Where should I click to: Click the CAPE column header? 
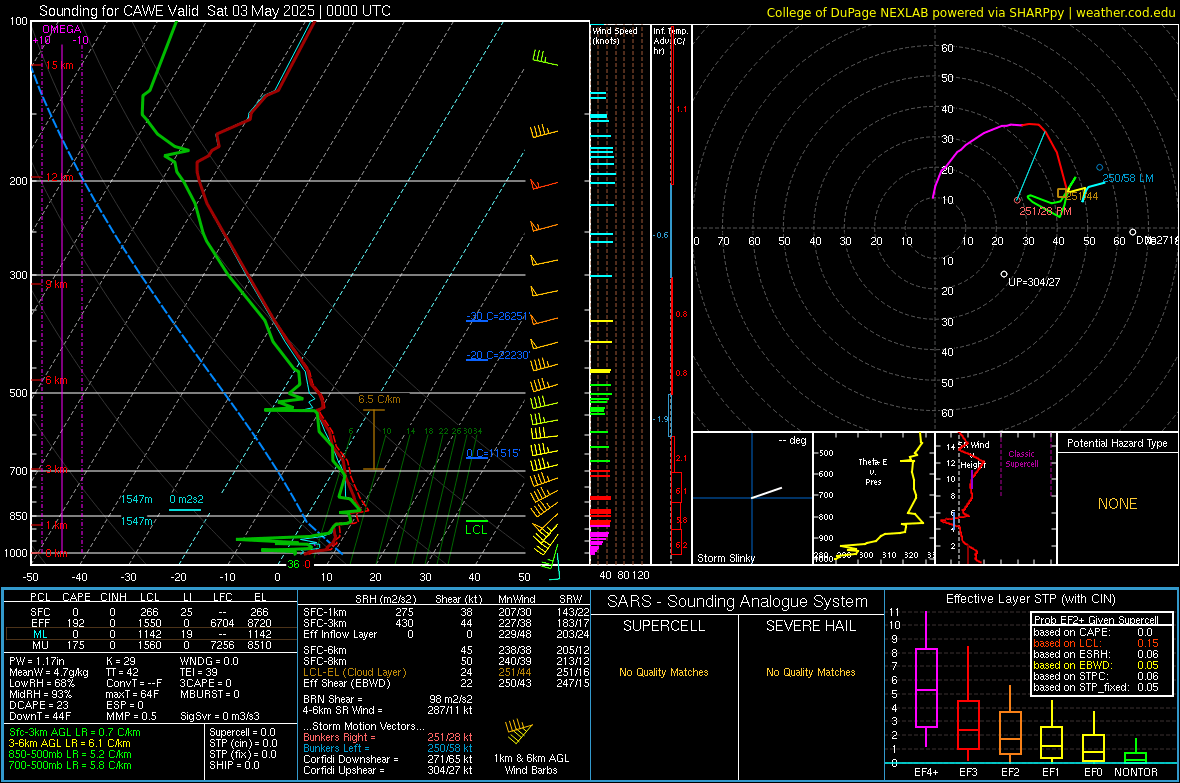tap(76, 597)
